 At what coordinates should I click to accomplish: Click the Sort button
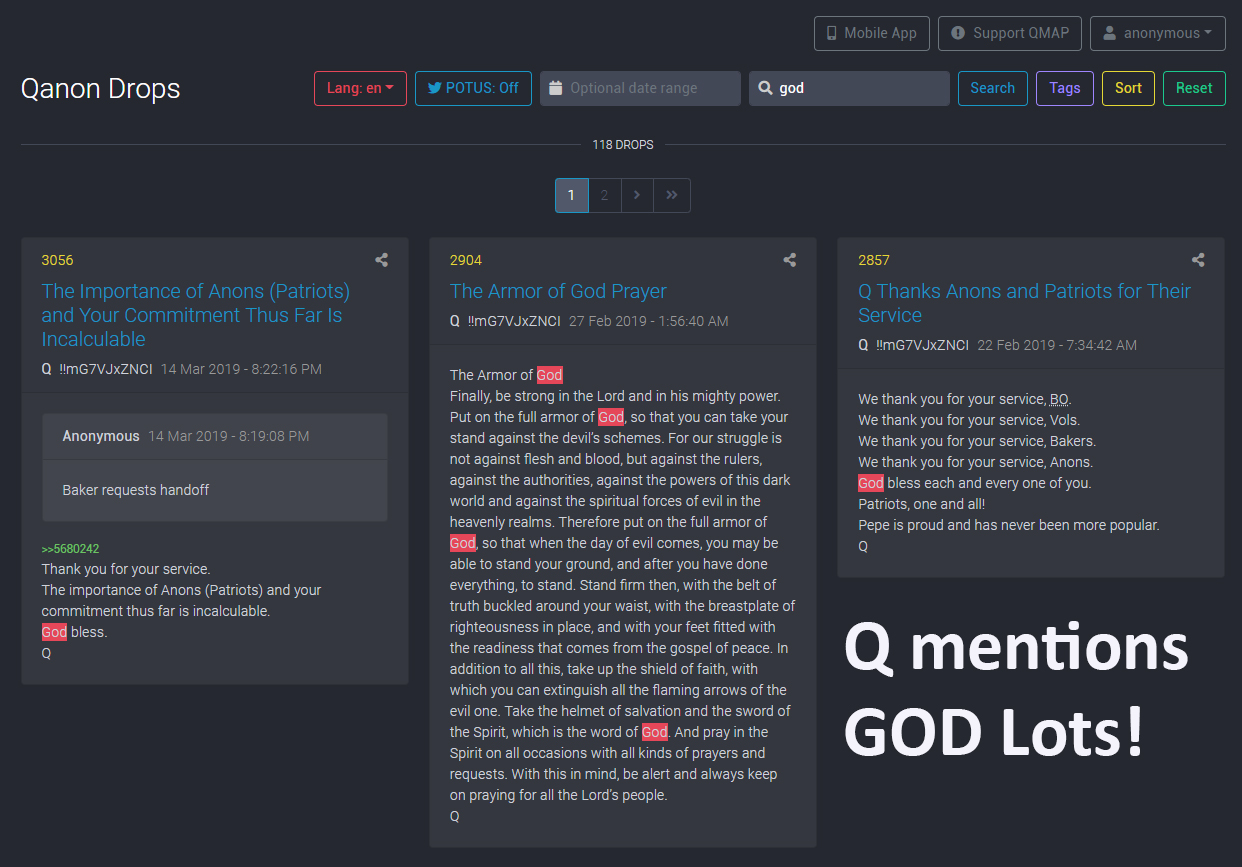coord(1128,88)
